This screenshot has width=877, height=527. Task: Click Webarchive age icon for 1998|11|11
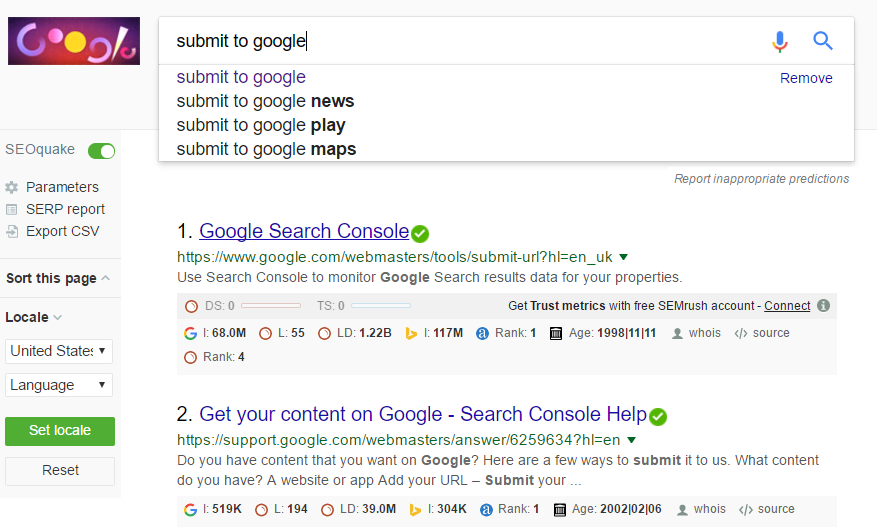pyautogui.click(x=555, y=333)
